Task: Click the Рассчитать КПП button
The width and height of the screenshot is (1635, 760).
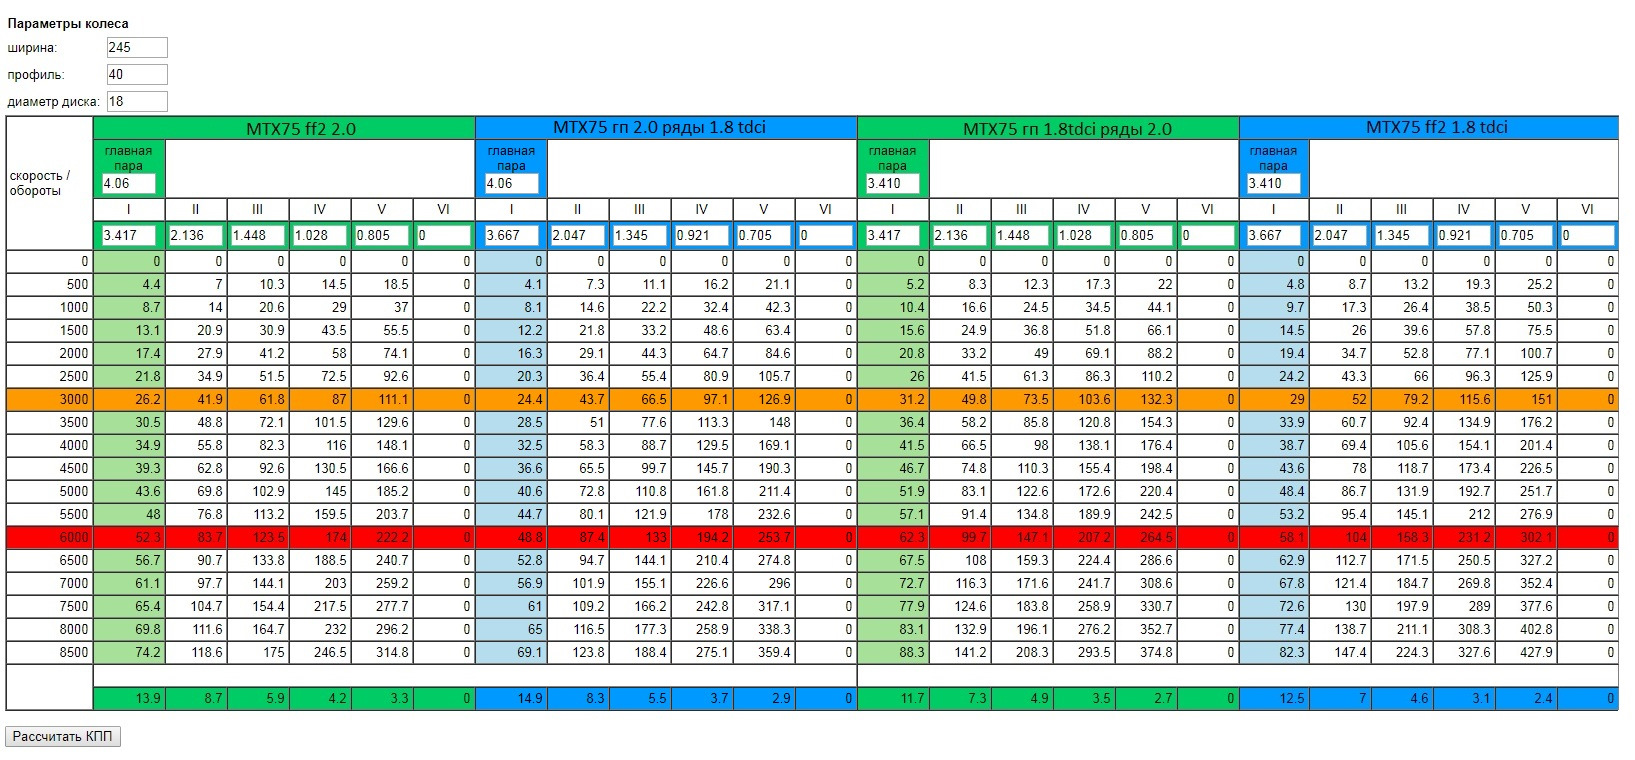Action: pos(63,737)
